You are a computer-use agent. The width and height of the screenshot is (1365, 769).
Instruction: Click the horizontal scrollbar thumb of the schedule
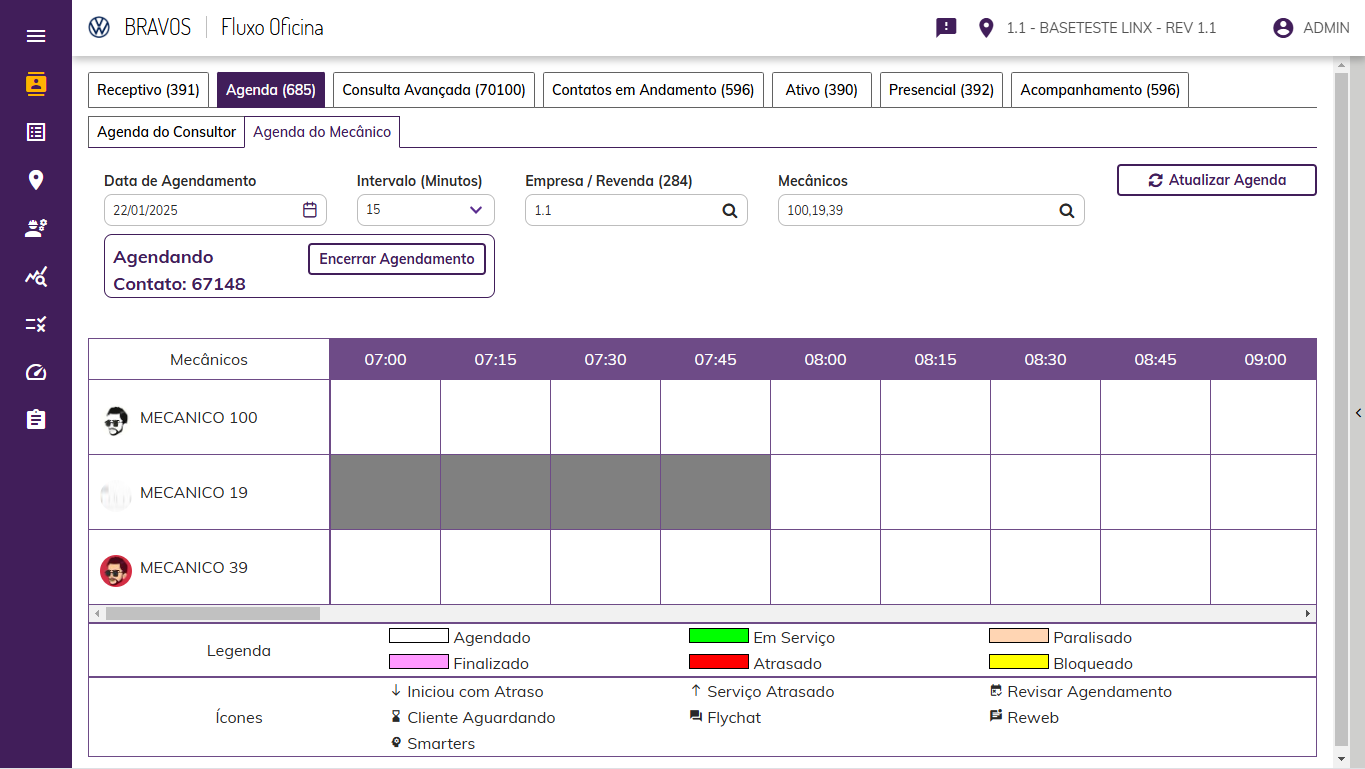tap(213, 613)
